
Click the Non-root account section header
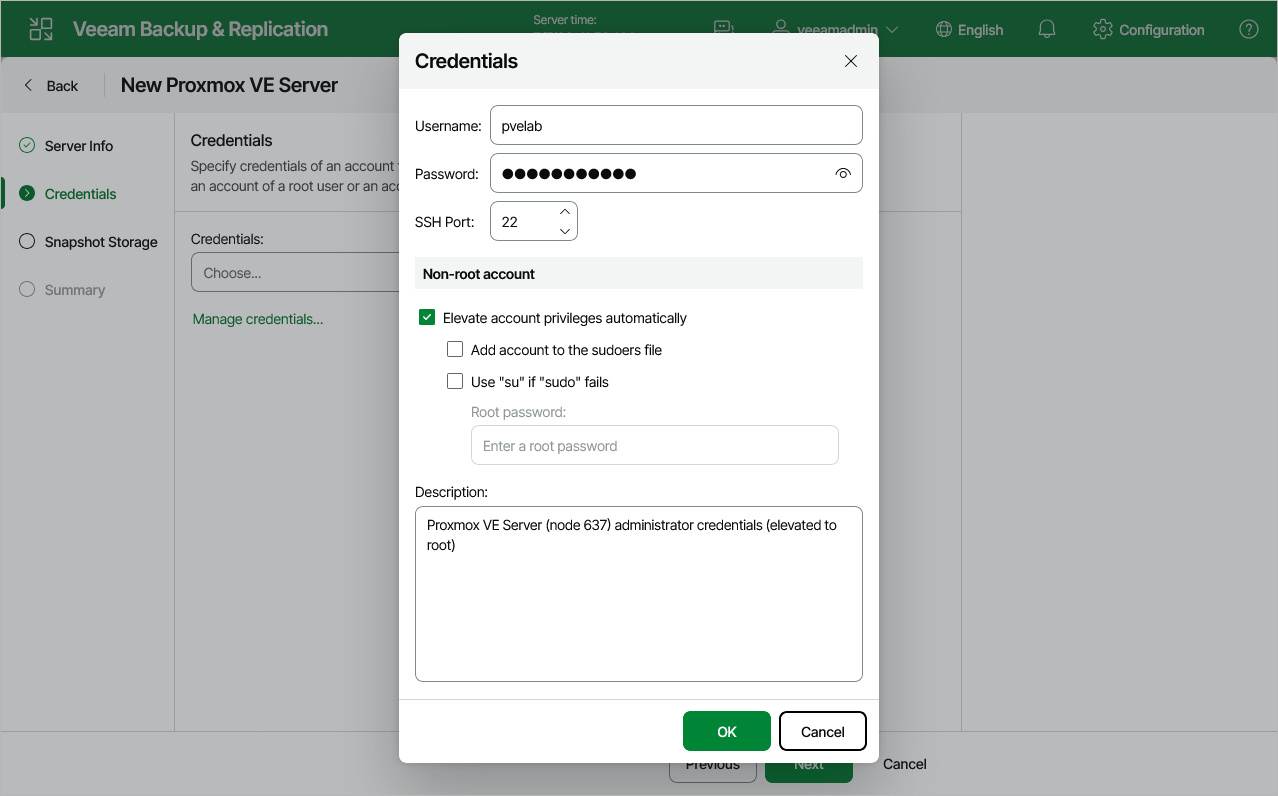pyautogui.click(x=639, y=273)
